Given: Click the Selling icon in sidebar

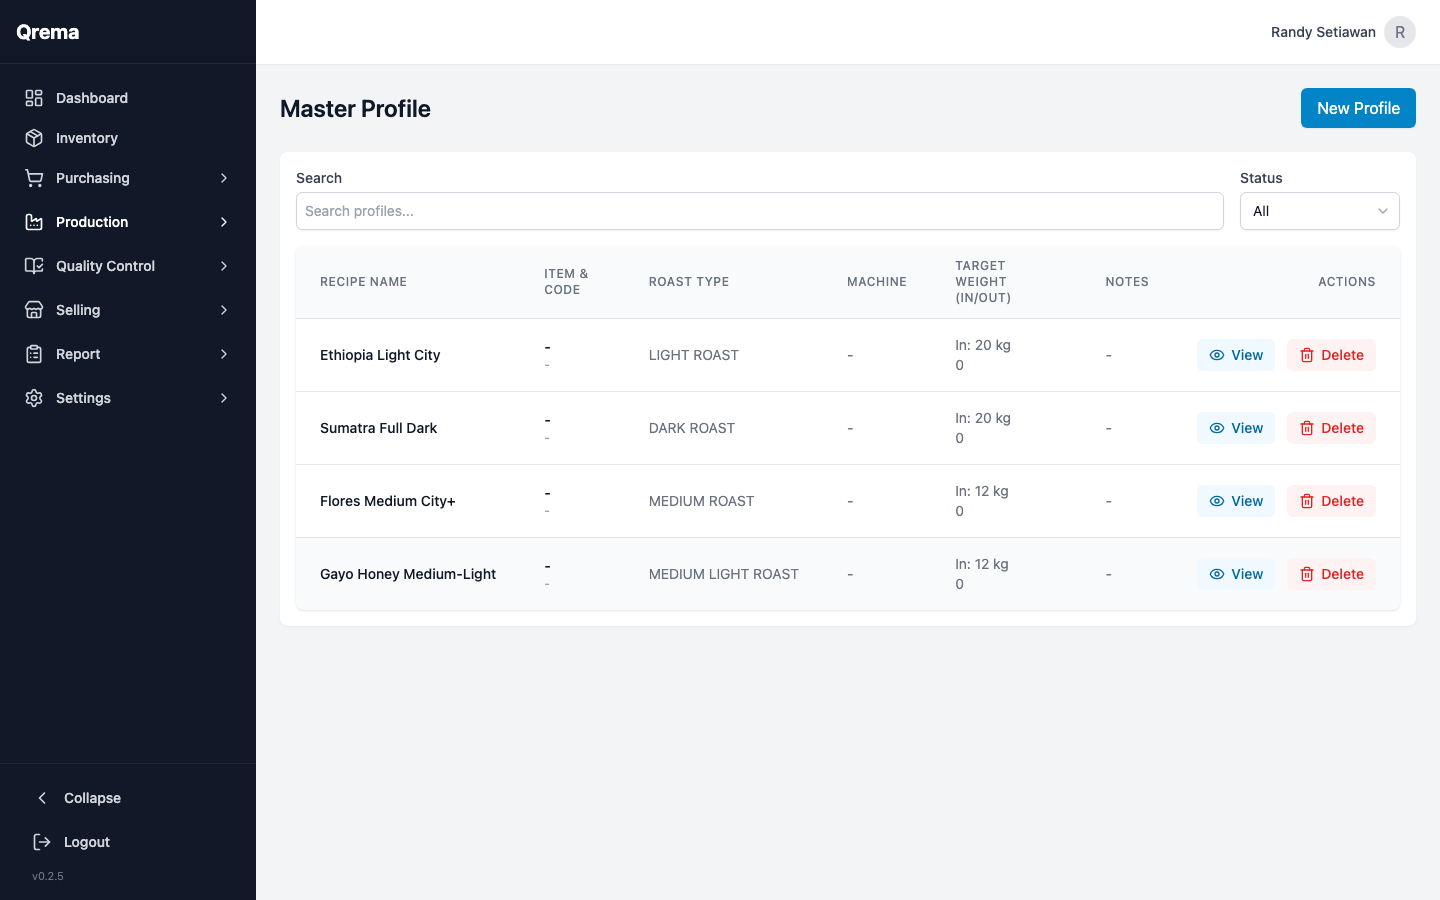Looking at the screenshot, I should click(x=33, y=309).
